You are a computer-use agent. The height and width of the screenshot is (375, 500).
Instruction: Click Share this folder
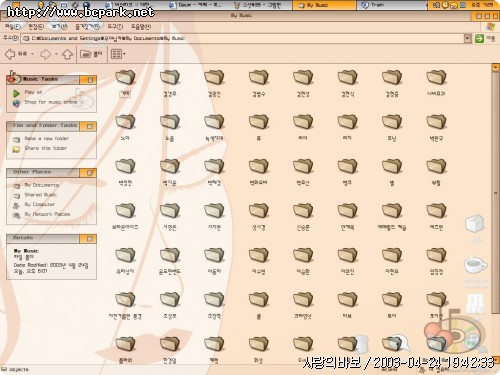(46, 148)
